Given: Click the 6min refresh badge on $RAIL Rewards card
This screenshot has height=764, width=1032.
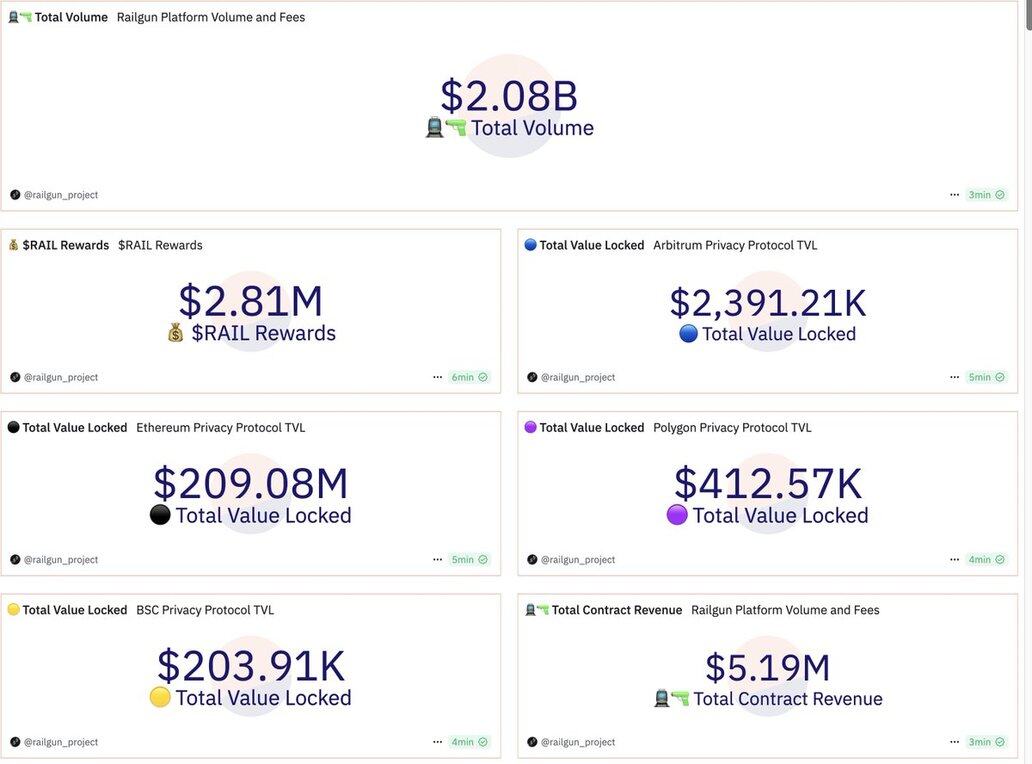Looking at the screenshot, I should [x=469, y=377].
